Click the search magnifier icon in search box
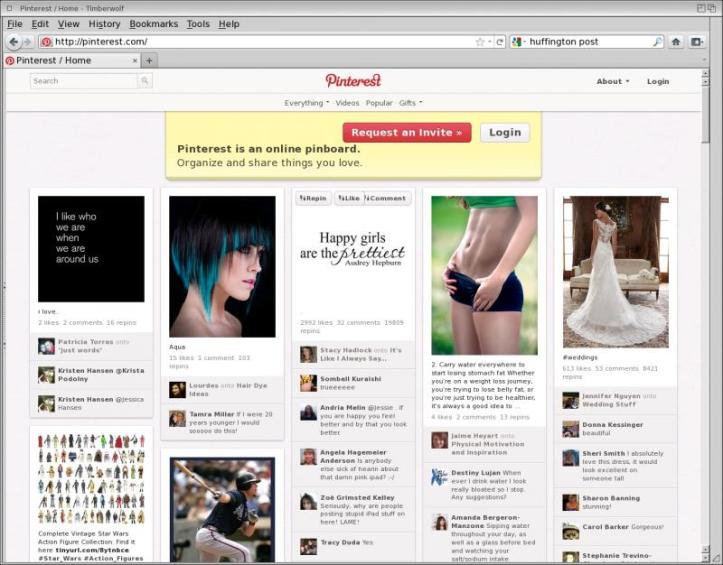The height and width of the screenshot is (565, 723). [657, 42]
